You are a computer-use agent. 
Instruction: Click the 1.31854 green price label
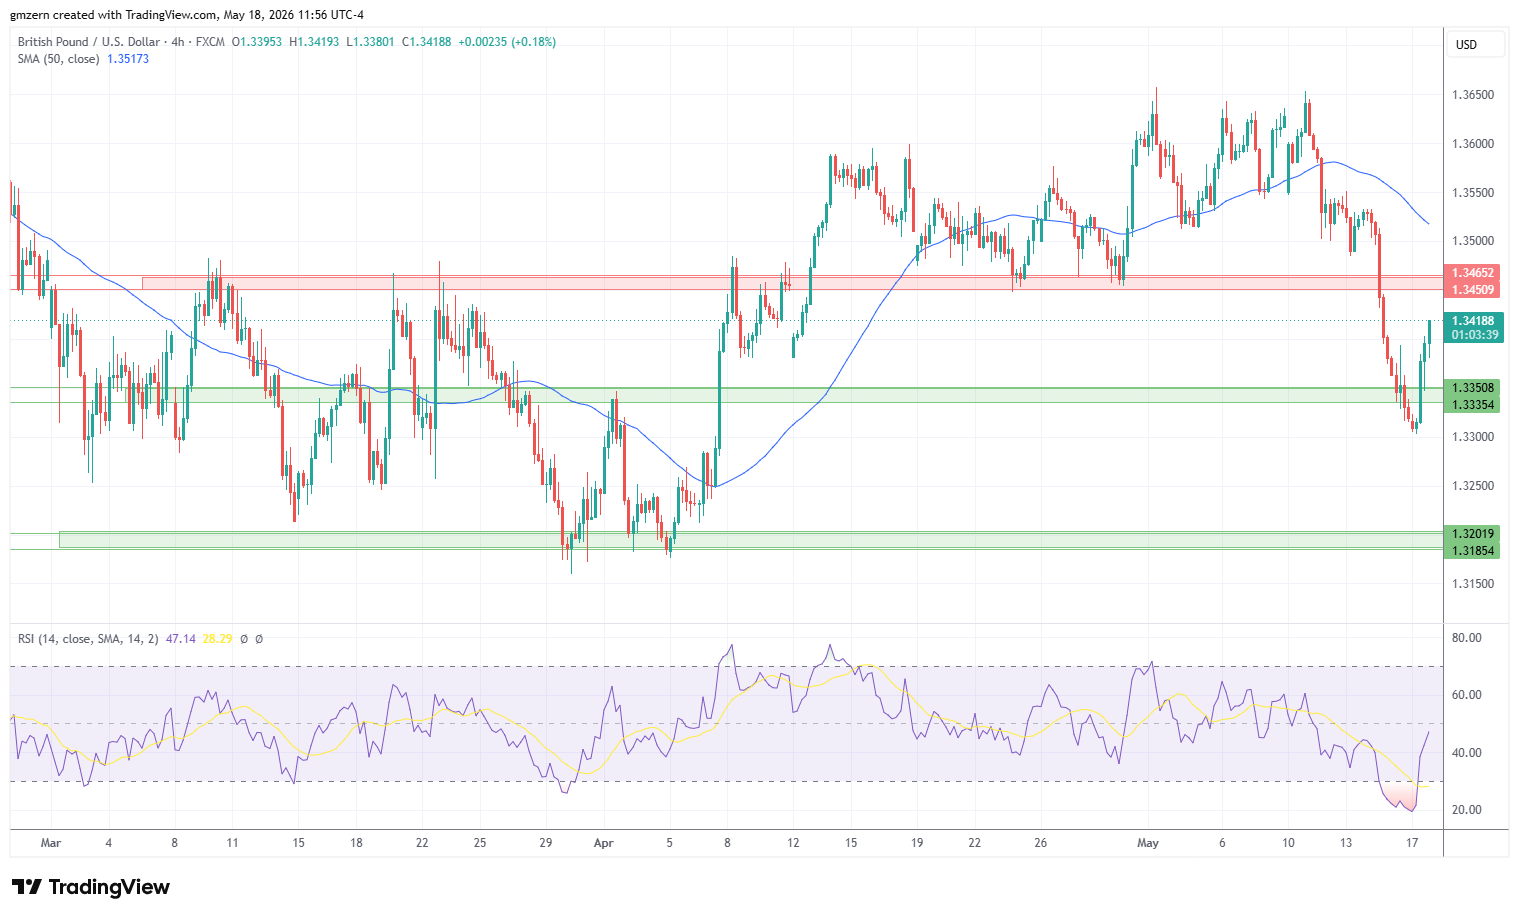tap(1473, 551)
